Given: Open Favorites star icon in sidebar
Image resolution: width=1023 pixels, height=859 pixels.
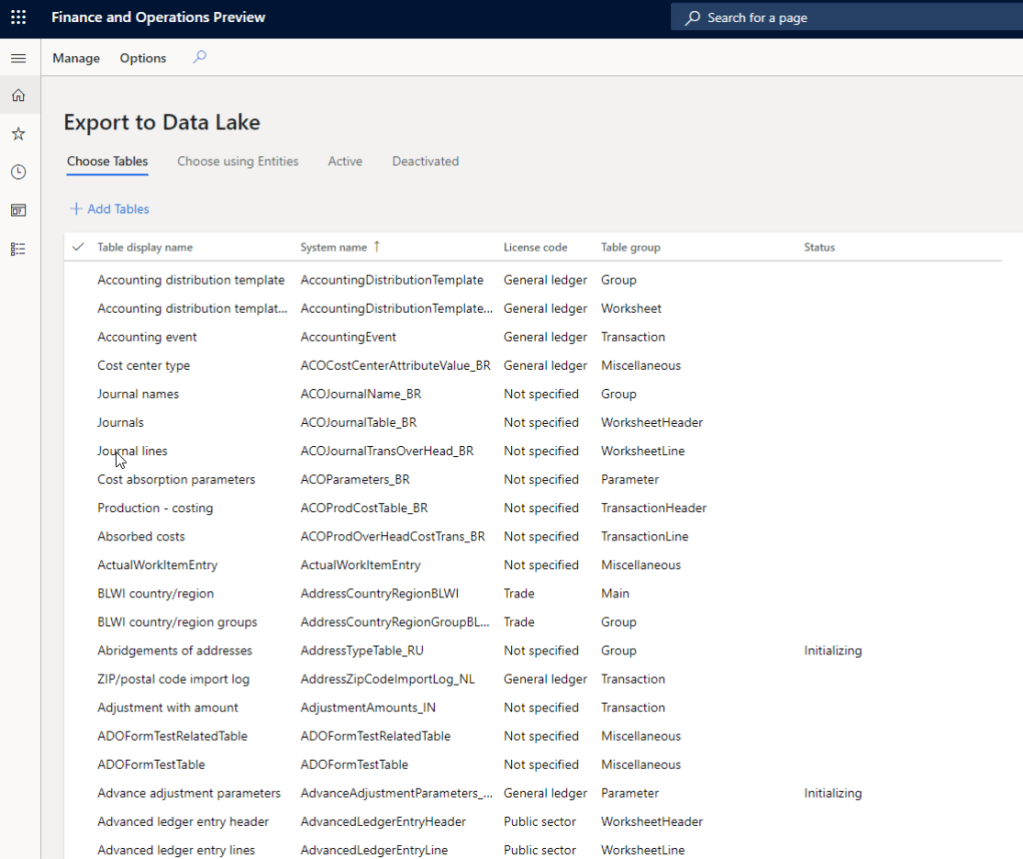Looking at the screenshot, I should tap(18, 134).
